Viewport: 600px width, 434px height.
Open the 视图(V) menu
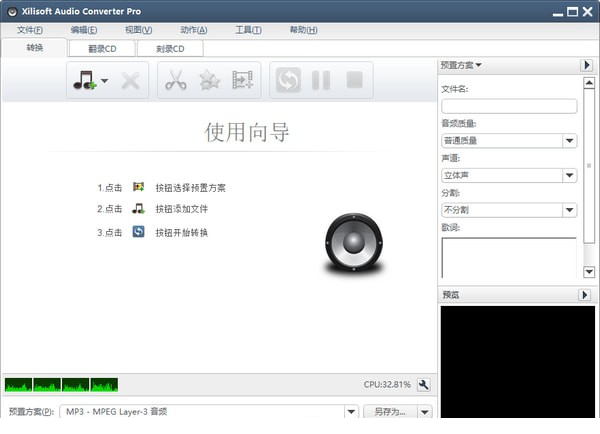[139, 30]
